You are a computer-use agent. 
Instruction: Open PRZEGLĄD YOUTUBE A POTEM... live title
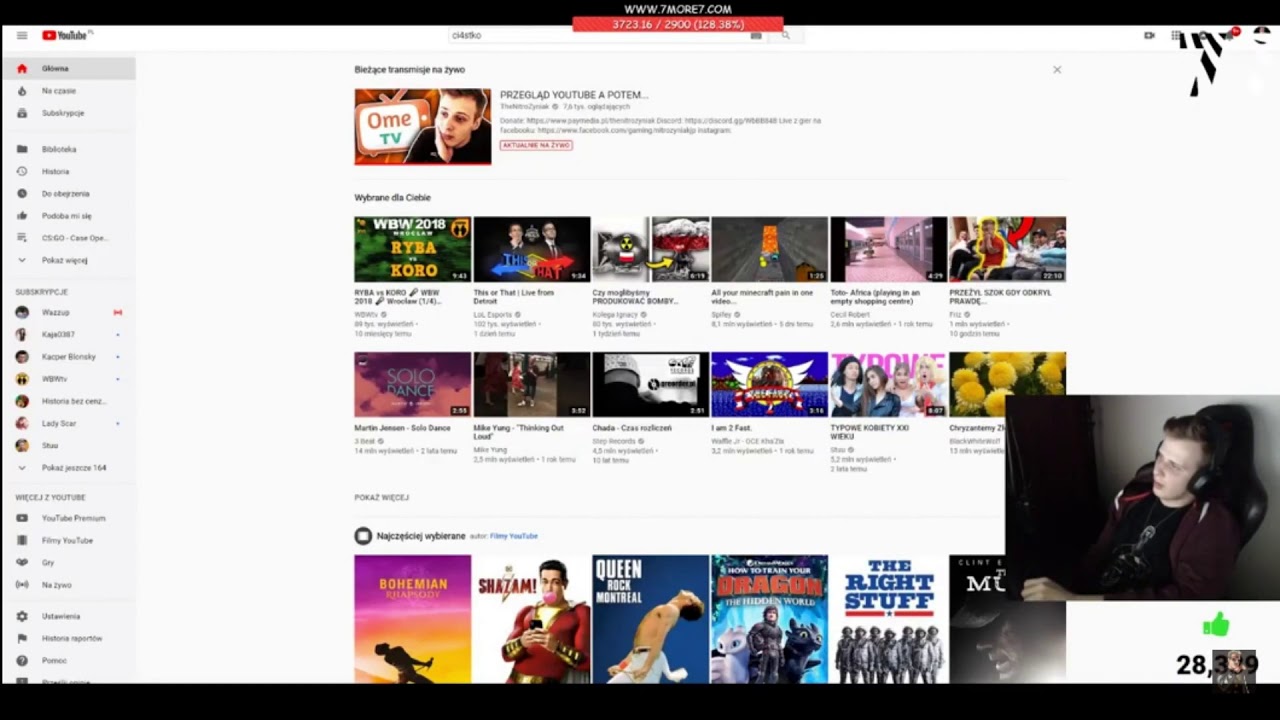point(574,95)
